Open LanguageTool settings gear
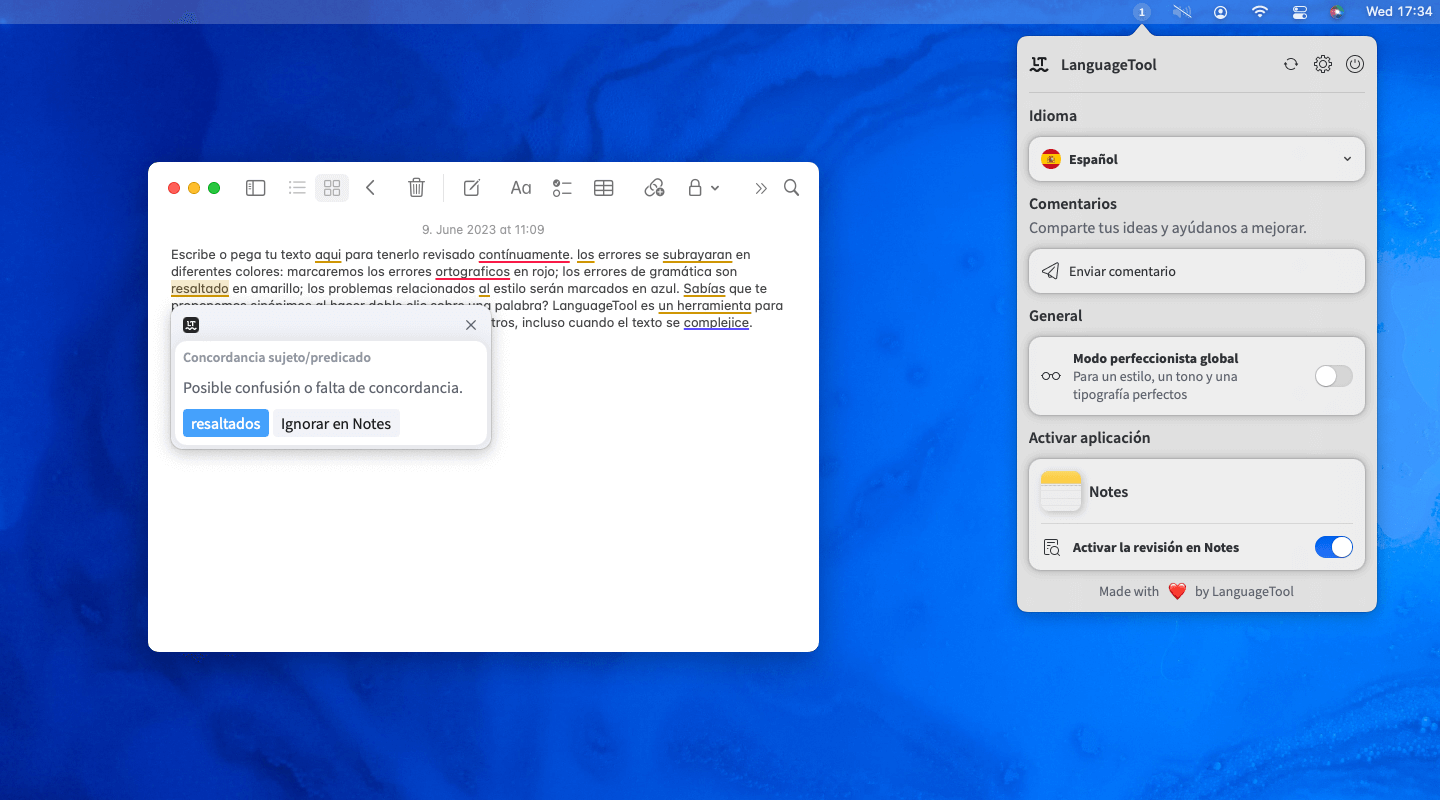This screenshot has width=1440, height=800. 1323,64
